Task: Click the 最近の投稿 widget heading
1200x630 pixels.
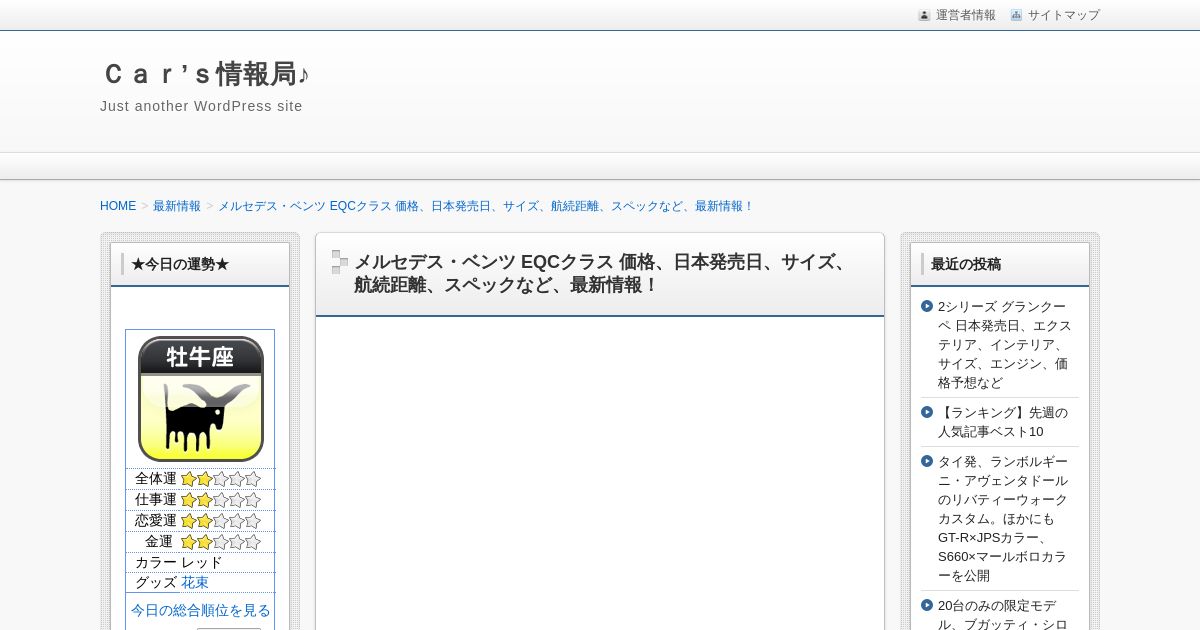Action: (x=966, y=264)
